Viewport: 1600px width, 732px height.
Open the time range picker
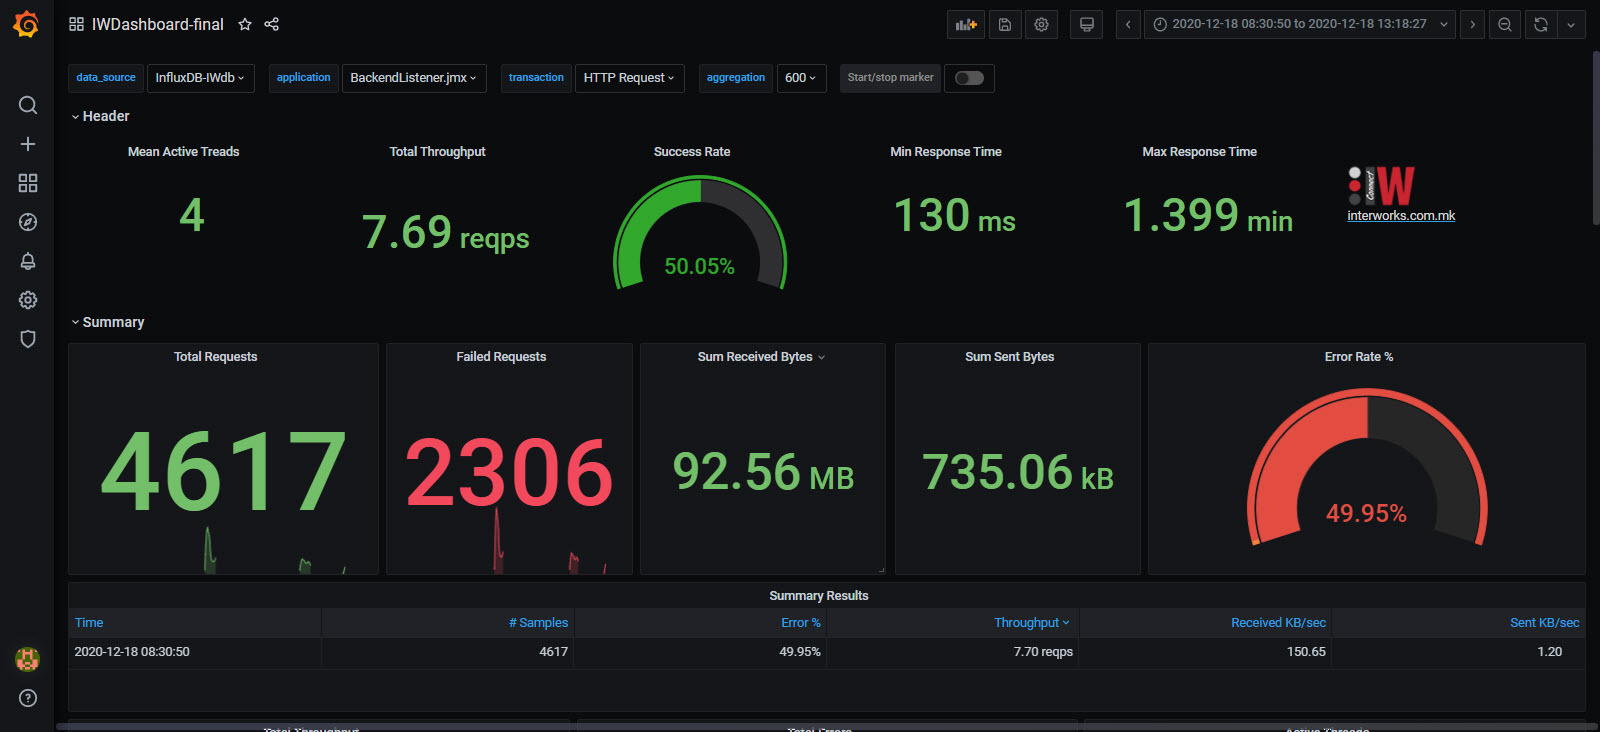click(1300, 25)
